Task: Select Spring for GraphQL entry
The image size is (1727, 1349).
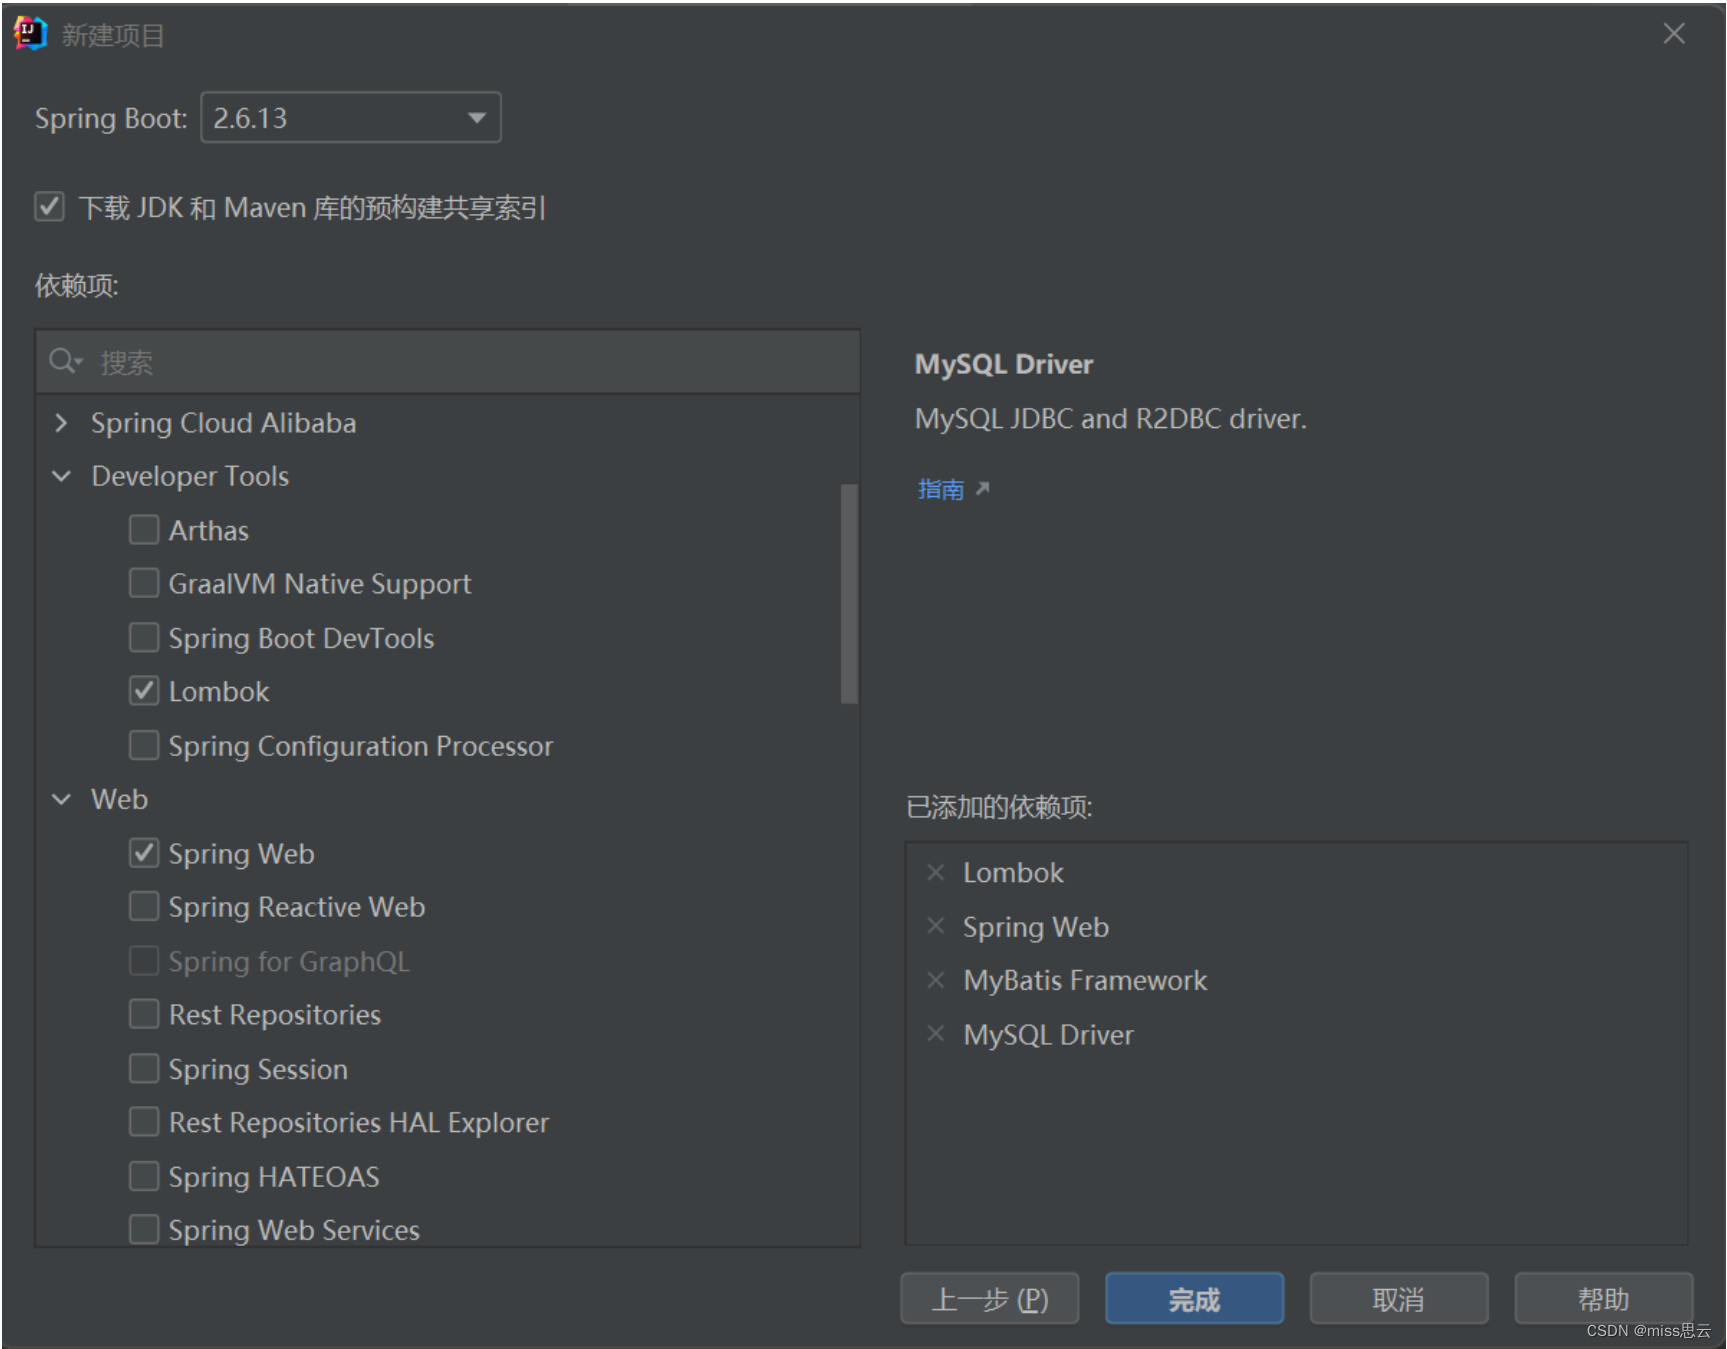Action: [289, 961]
